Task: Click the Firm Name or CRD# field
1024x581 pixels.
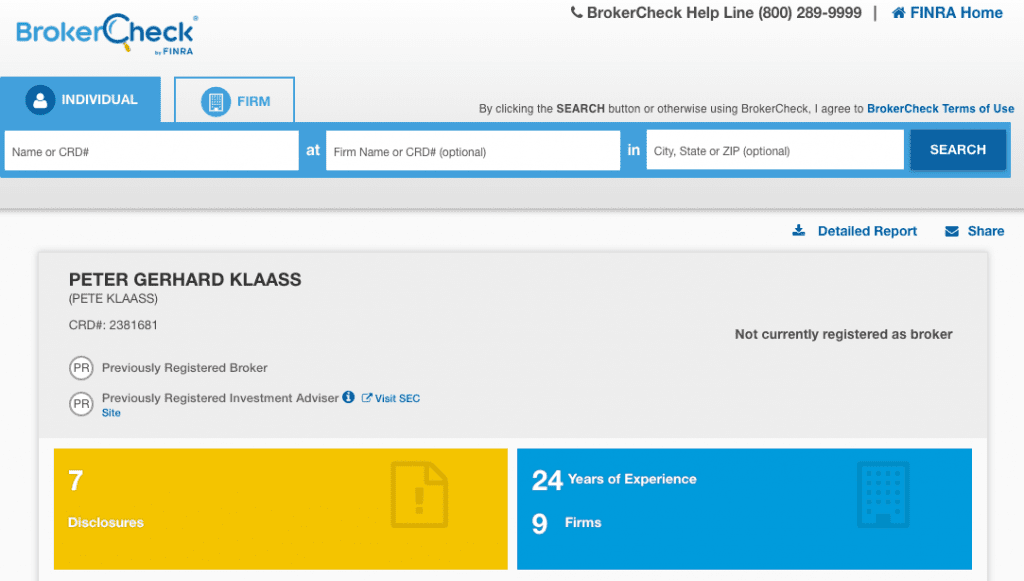Action: pyautogui.click(x=472, y=151)
